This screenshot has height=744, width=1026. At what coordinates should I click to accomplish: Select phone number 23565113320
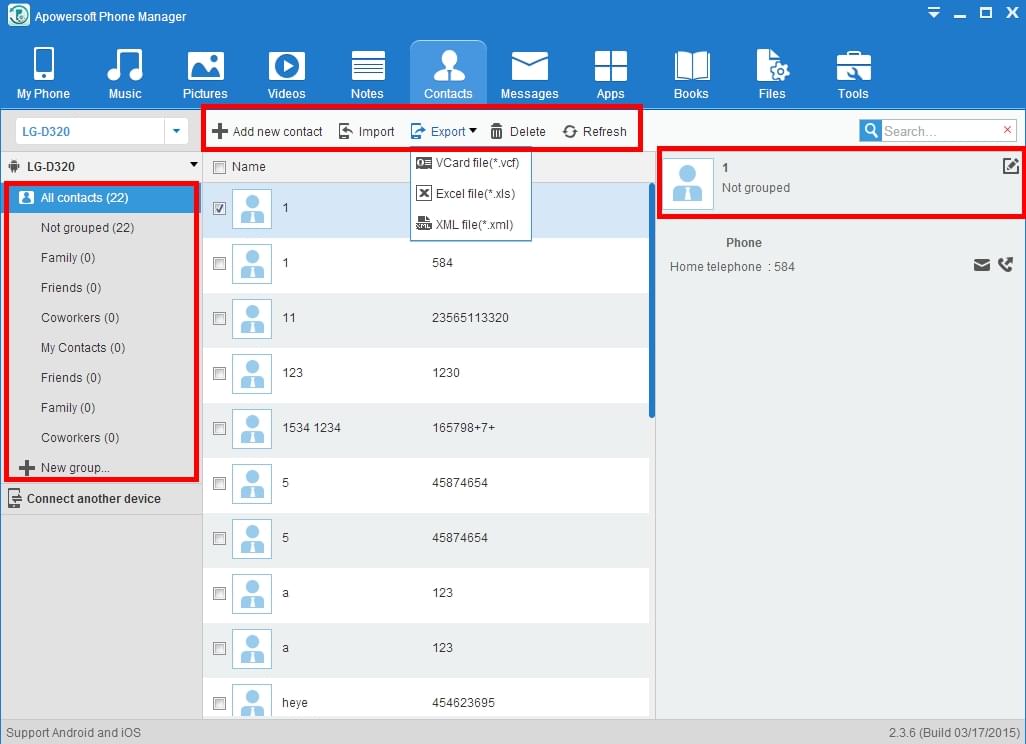pos(470,318)
